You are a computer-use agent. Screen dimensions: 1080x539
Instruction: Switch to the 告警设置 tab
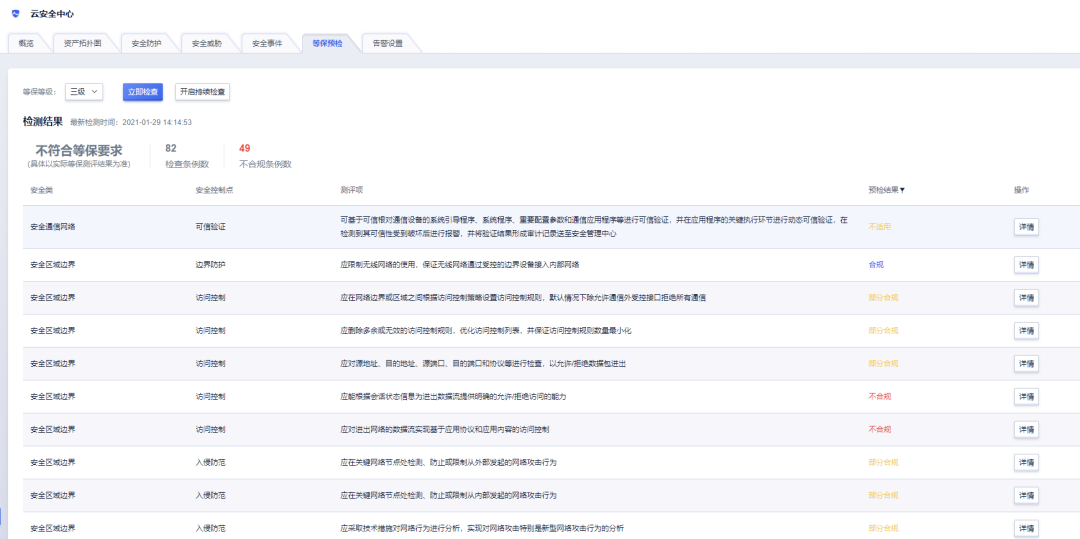[388, 44]
